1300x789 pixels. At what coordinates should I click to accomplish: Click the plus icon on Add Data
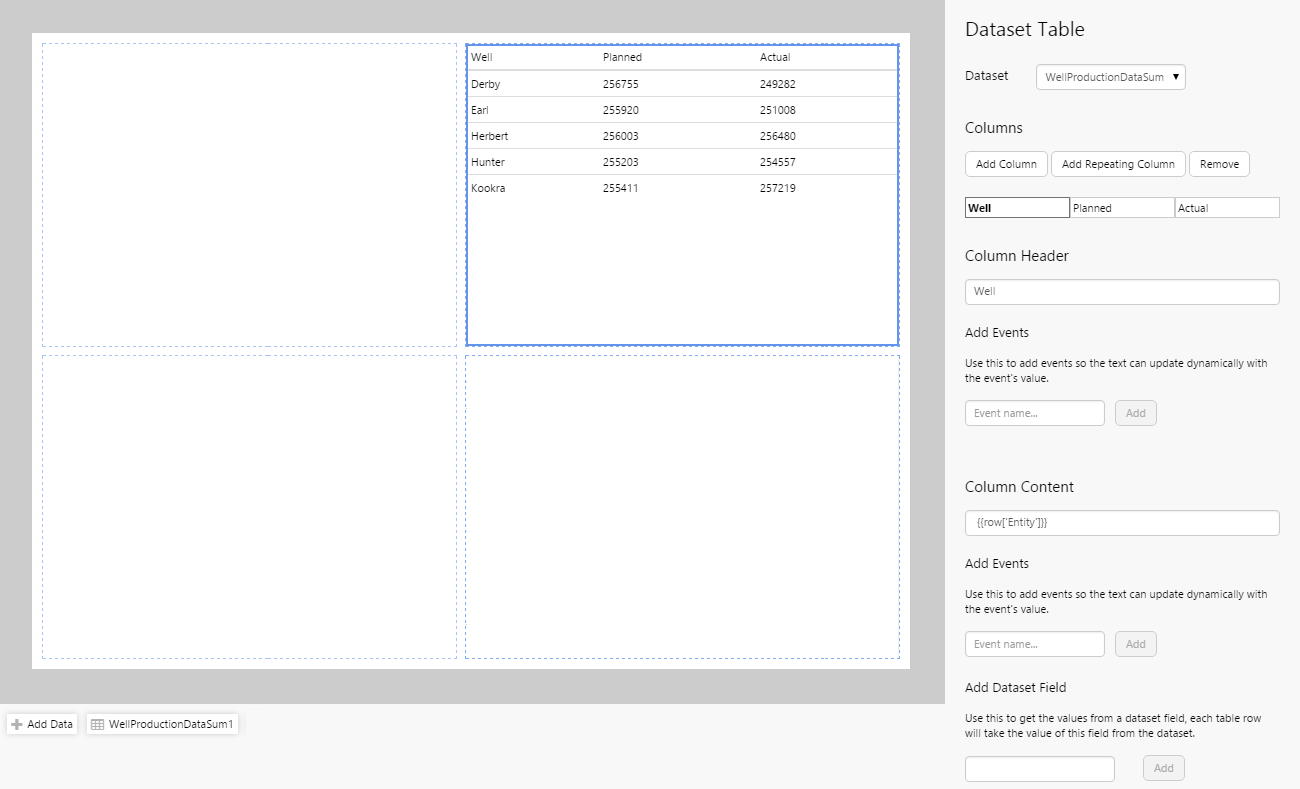tap(17, 724)
